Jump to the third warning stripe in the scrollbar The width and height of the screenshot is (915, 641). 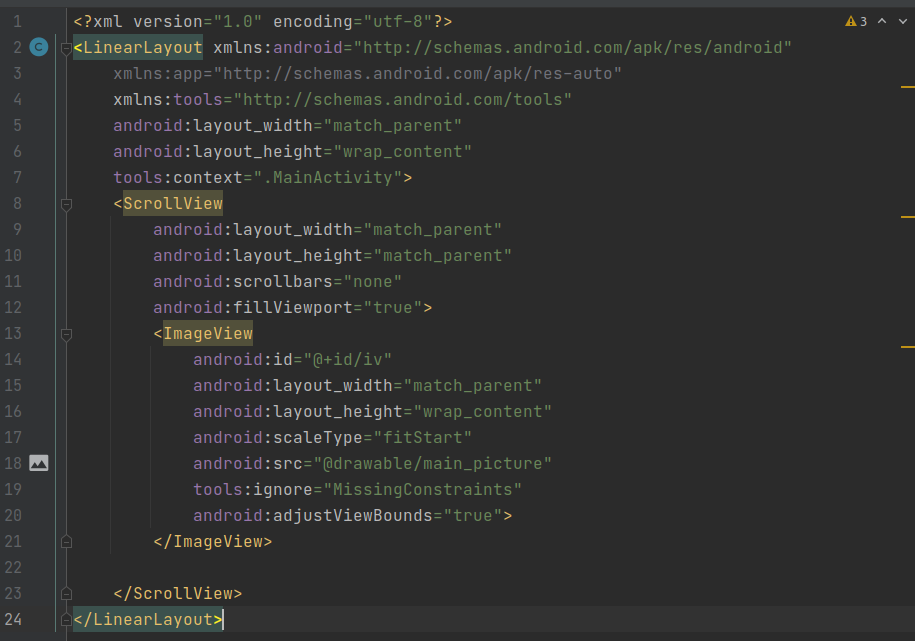[x=907, y=347]
